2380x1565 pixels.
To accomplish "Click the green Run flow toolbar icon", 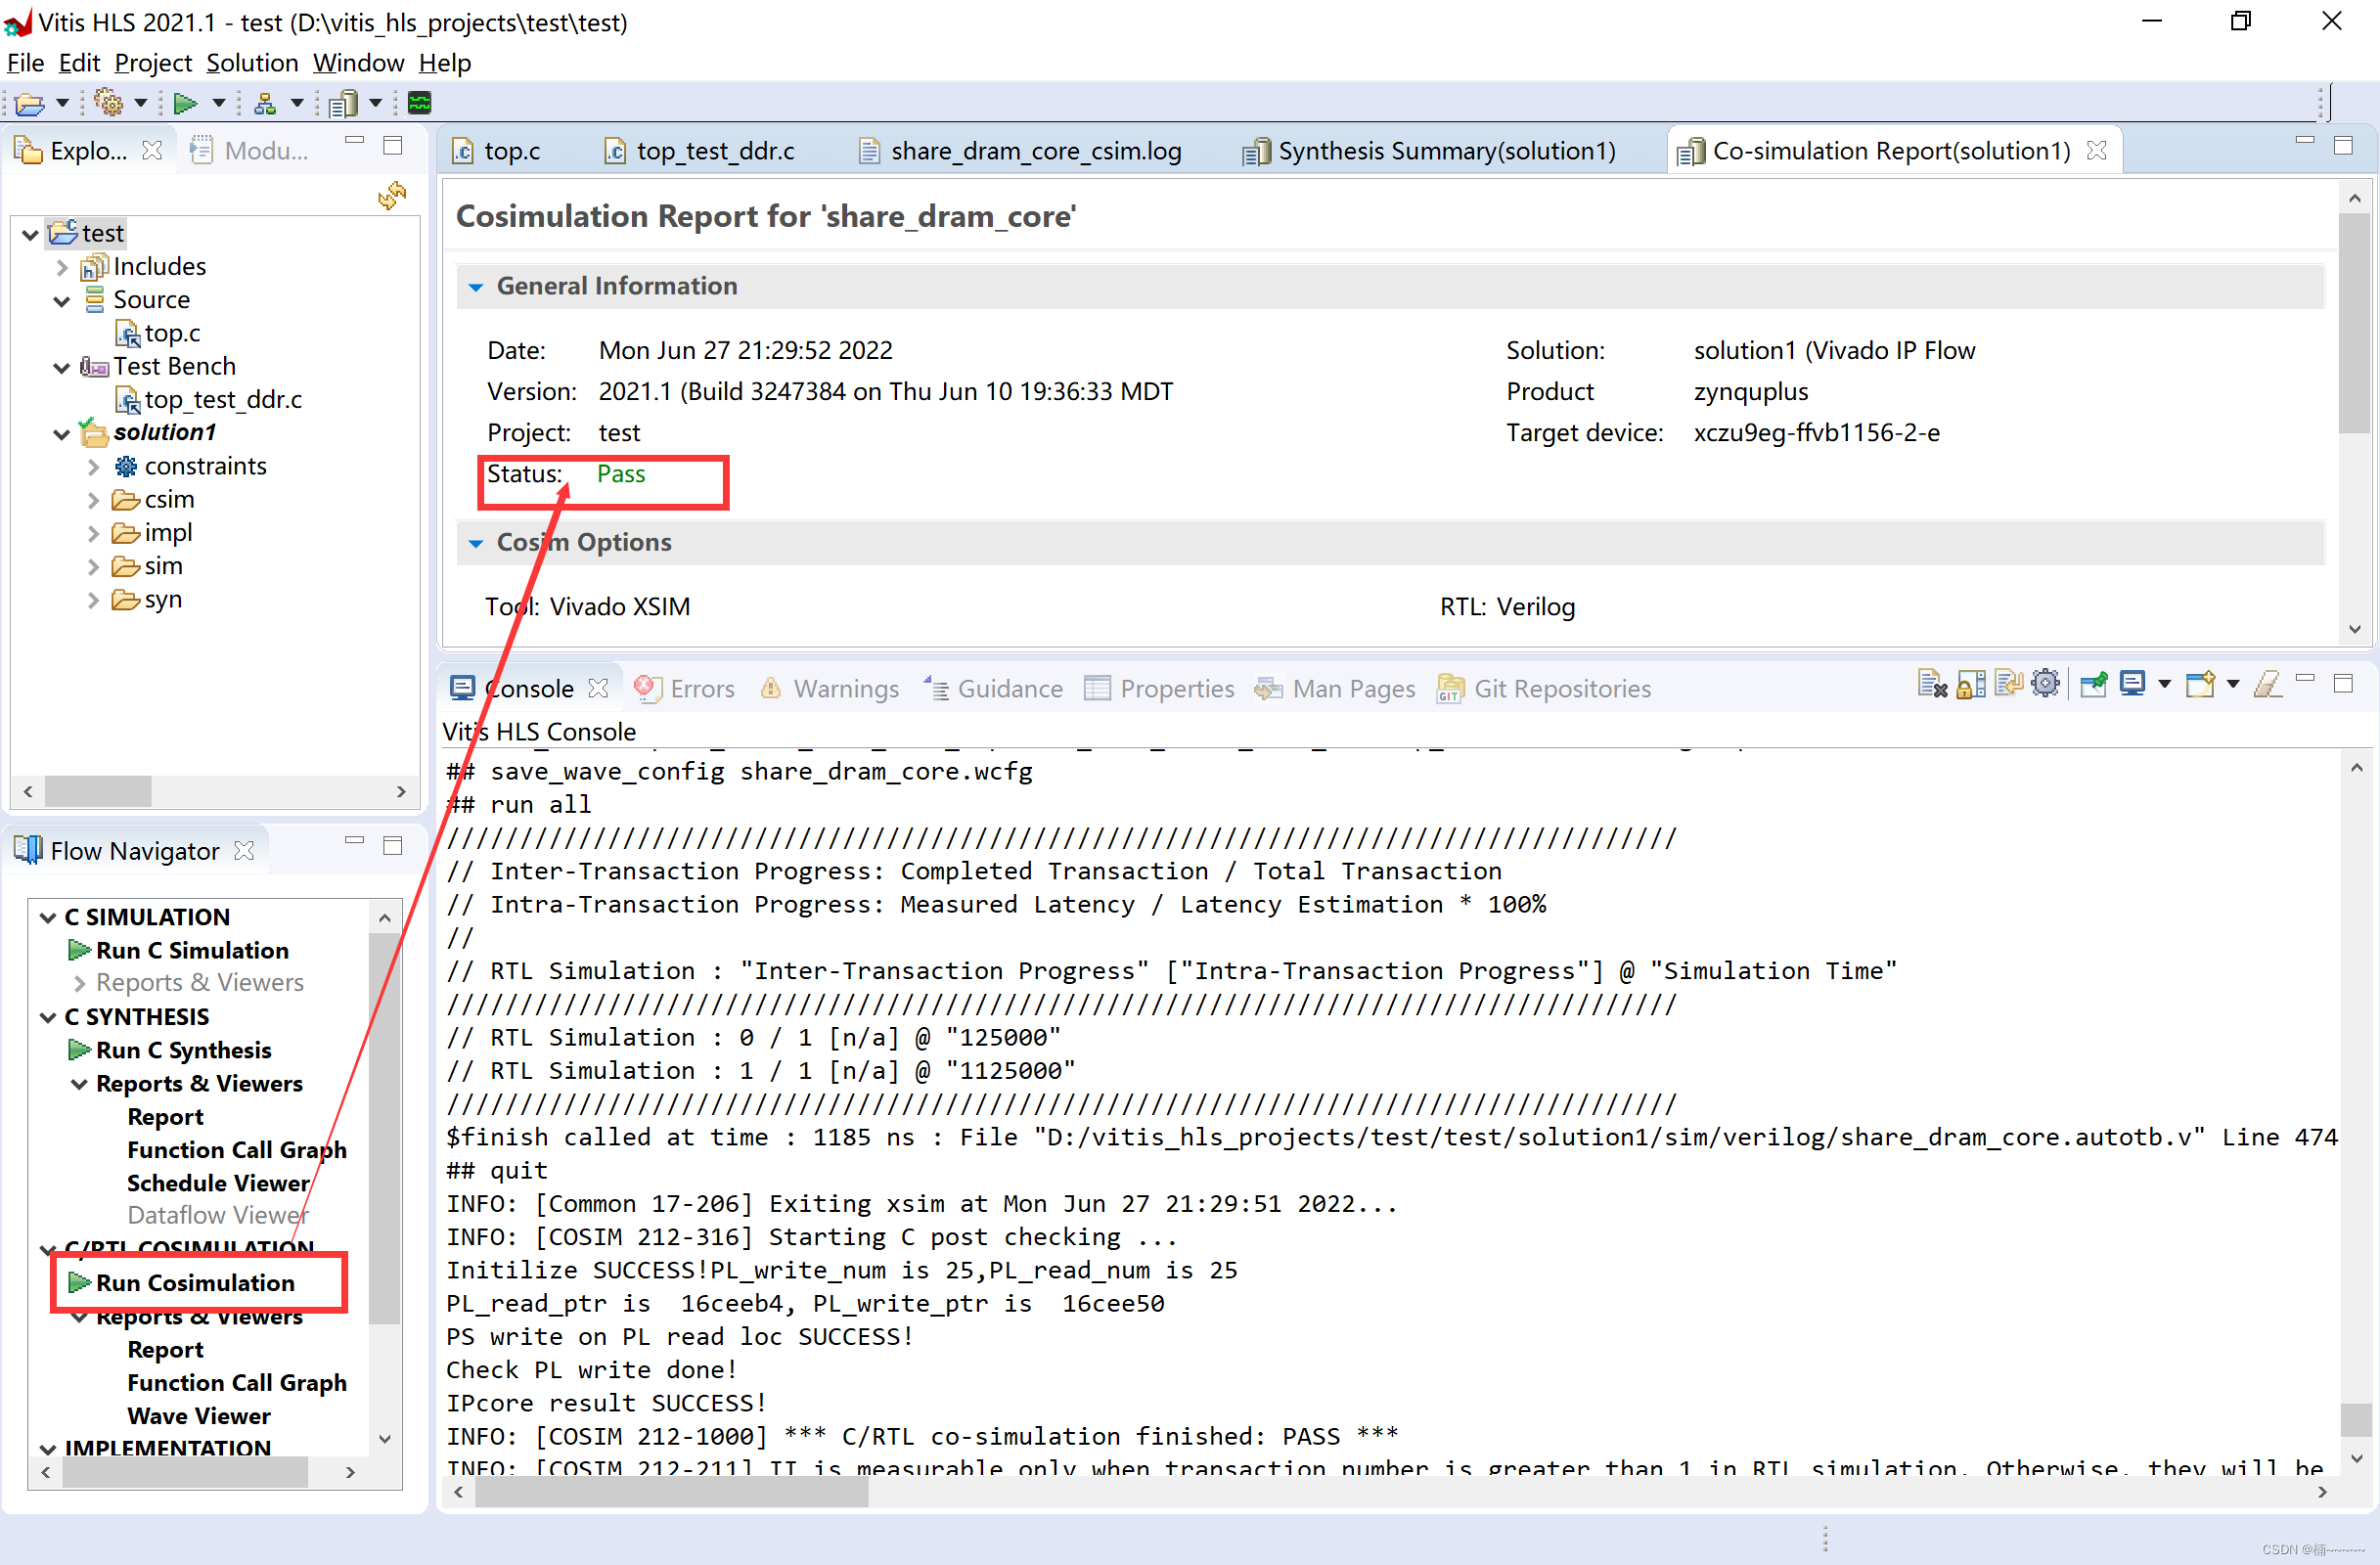I will click(x=185, y=103).
